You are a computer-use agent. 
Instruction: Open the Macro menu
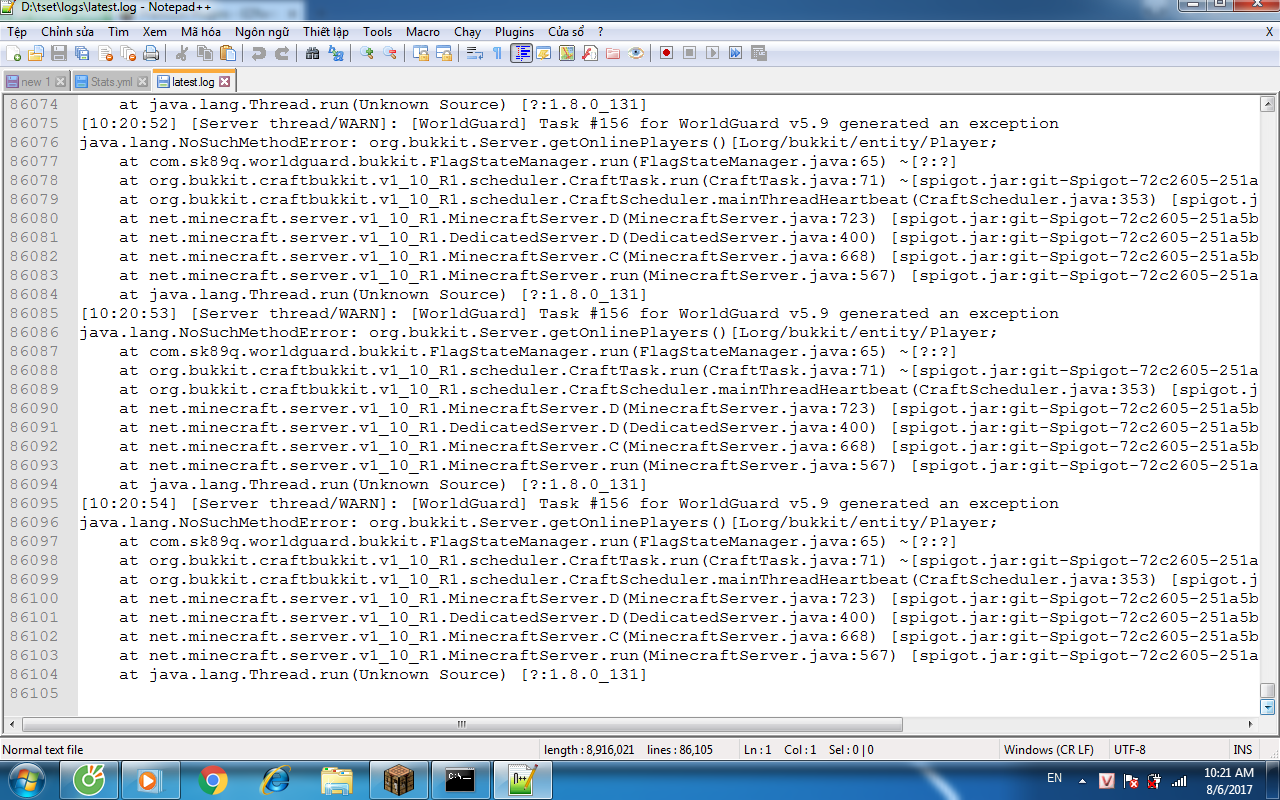423,32
